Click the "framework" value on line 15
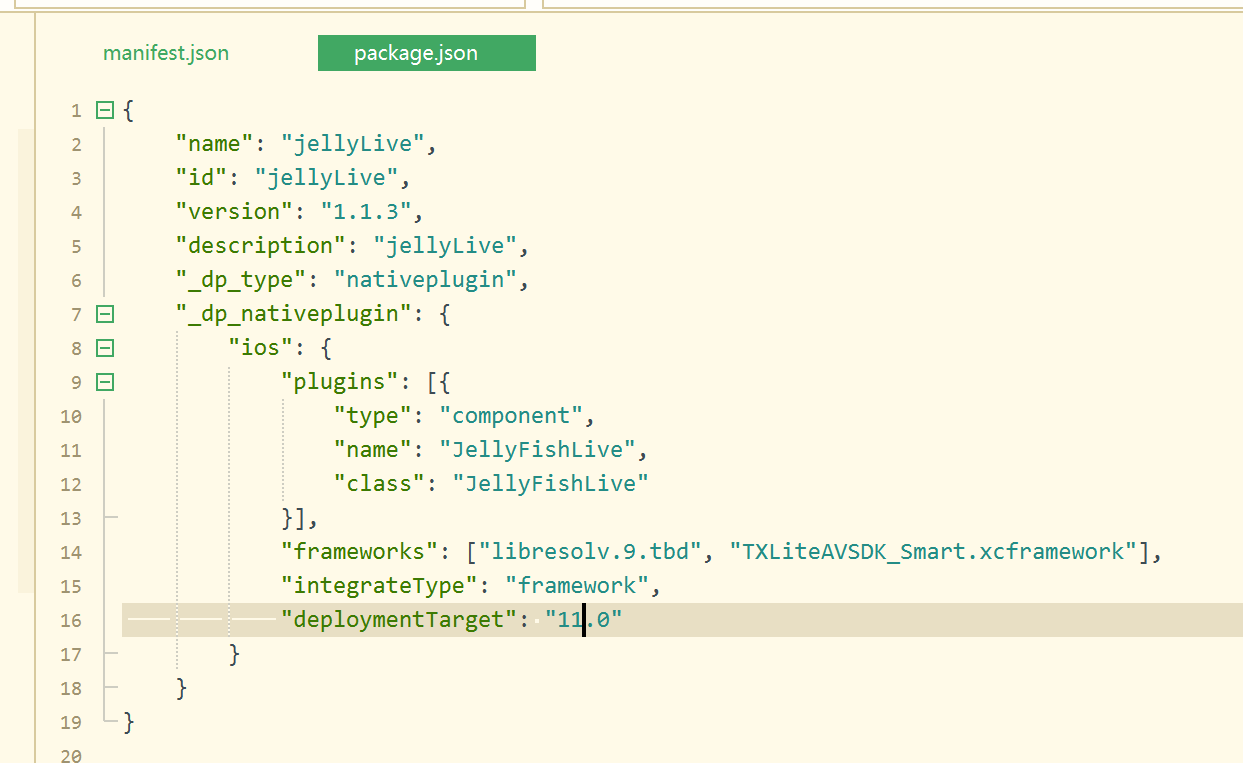Screen dimensions: 1243x763 pyautogui.click(x=576, y=586)
